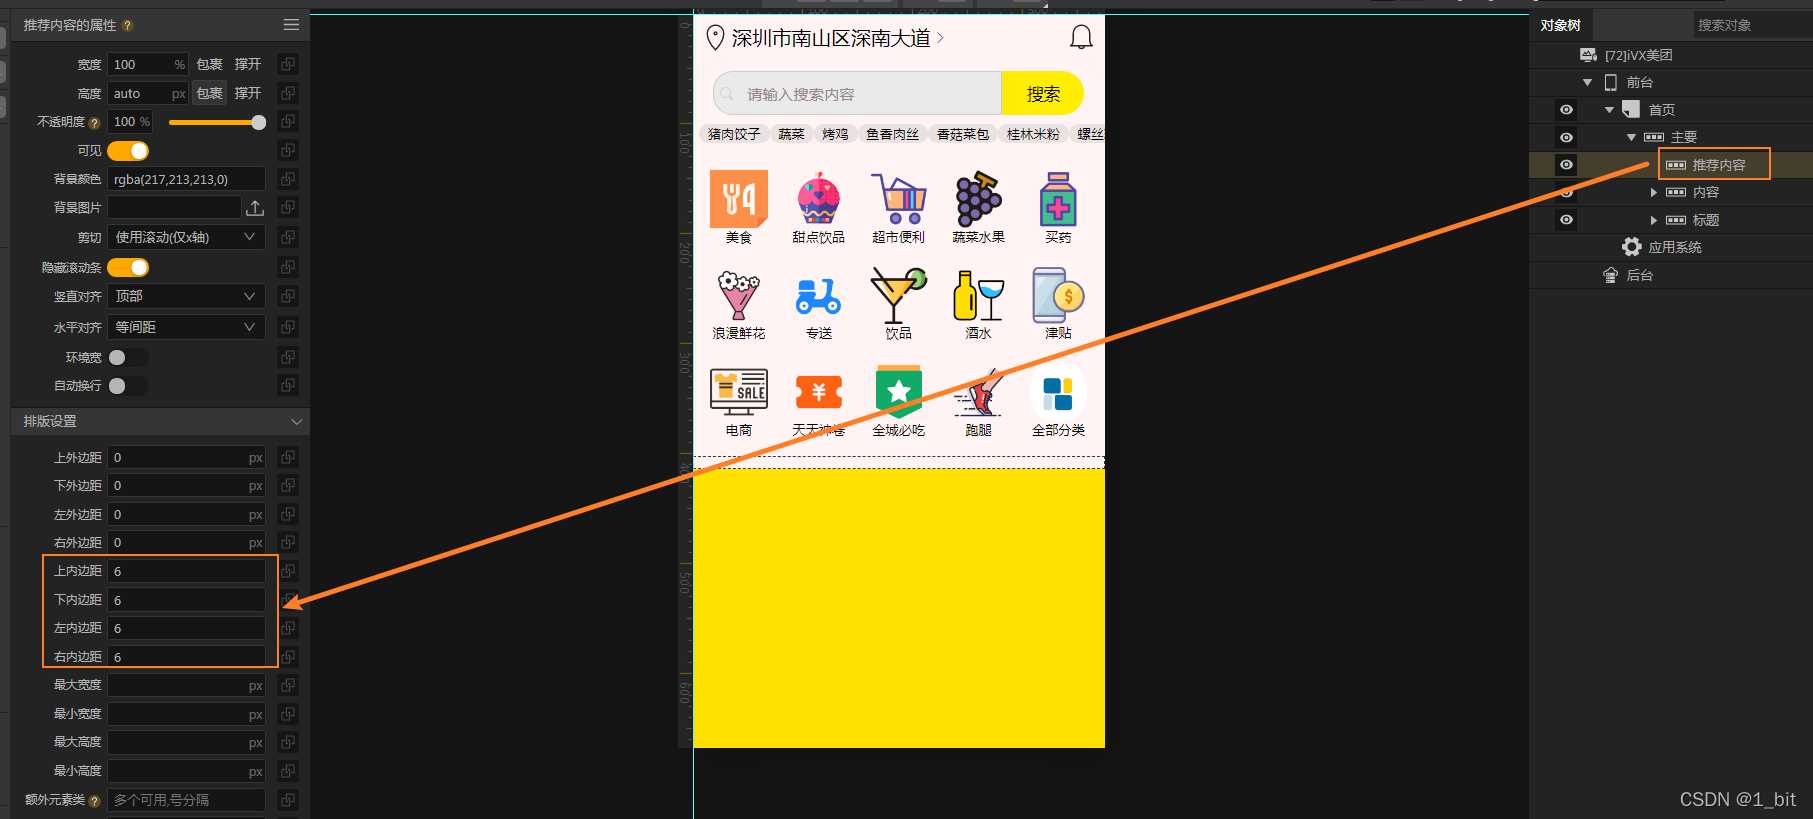Image resolution: width=1813 pixels, height=819 pixels.
Task: Click the 请输入搜索内容 search input
Action: coord(858,94)
